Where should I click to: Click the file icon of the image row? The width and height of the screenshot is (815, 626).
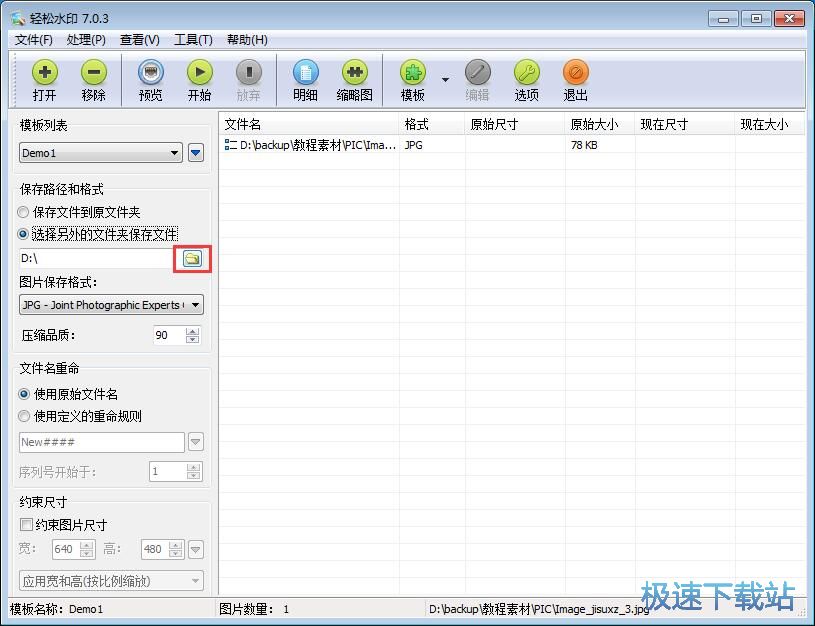point(230,145)
